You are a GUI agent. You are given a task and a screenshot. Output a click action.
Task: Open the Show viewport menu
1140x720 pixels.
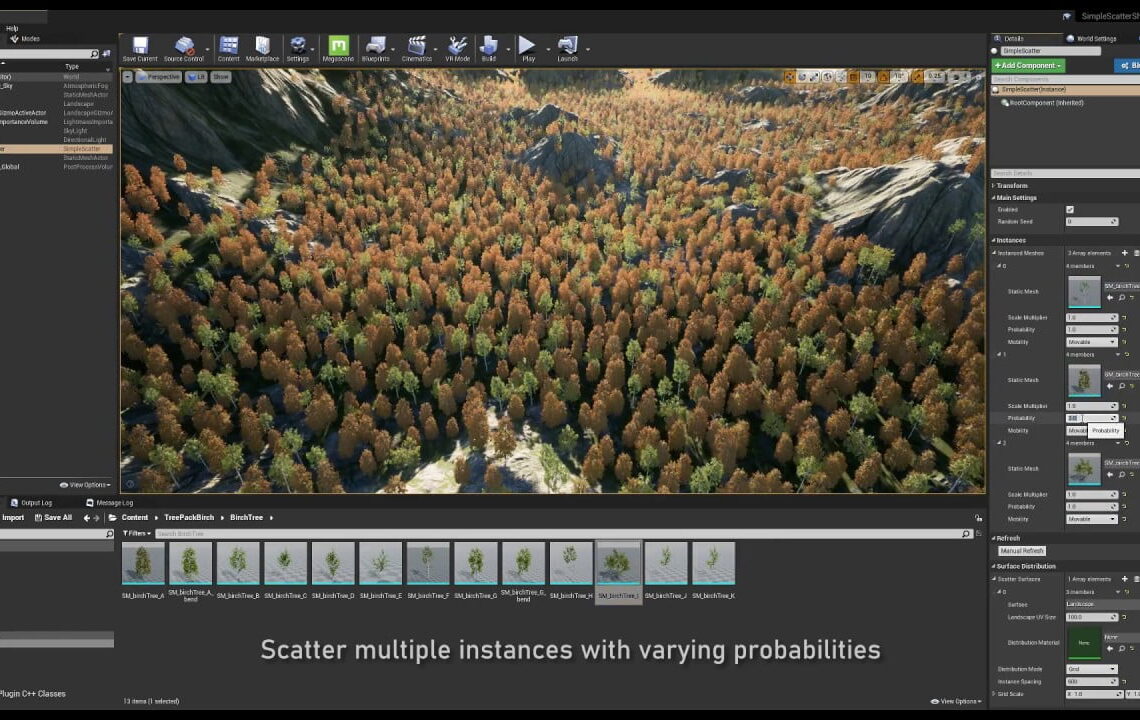[x=220, y=77]
